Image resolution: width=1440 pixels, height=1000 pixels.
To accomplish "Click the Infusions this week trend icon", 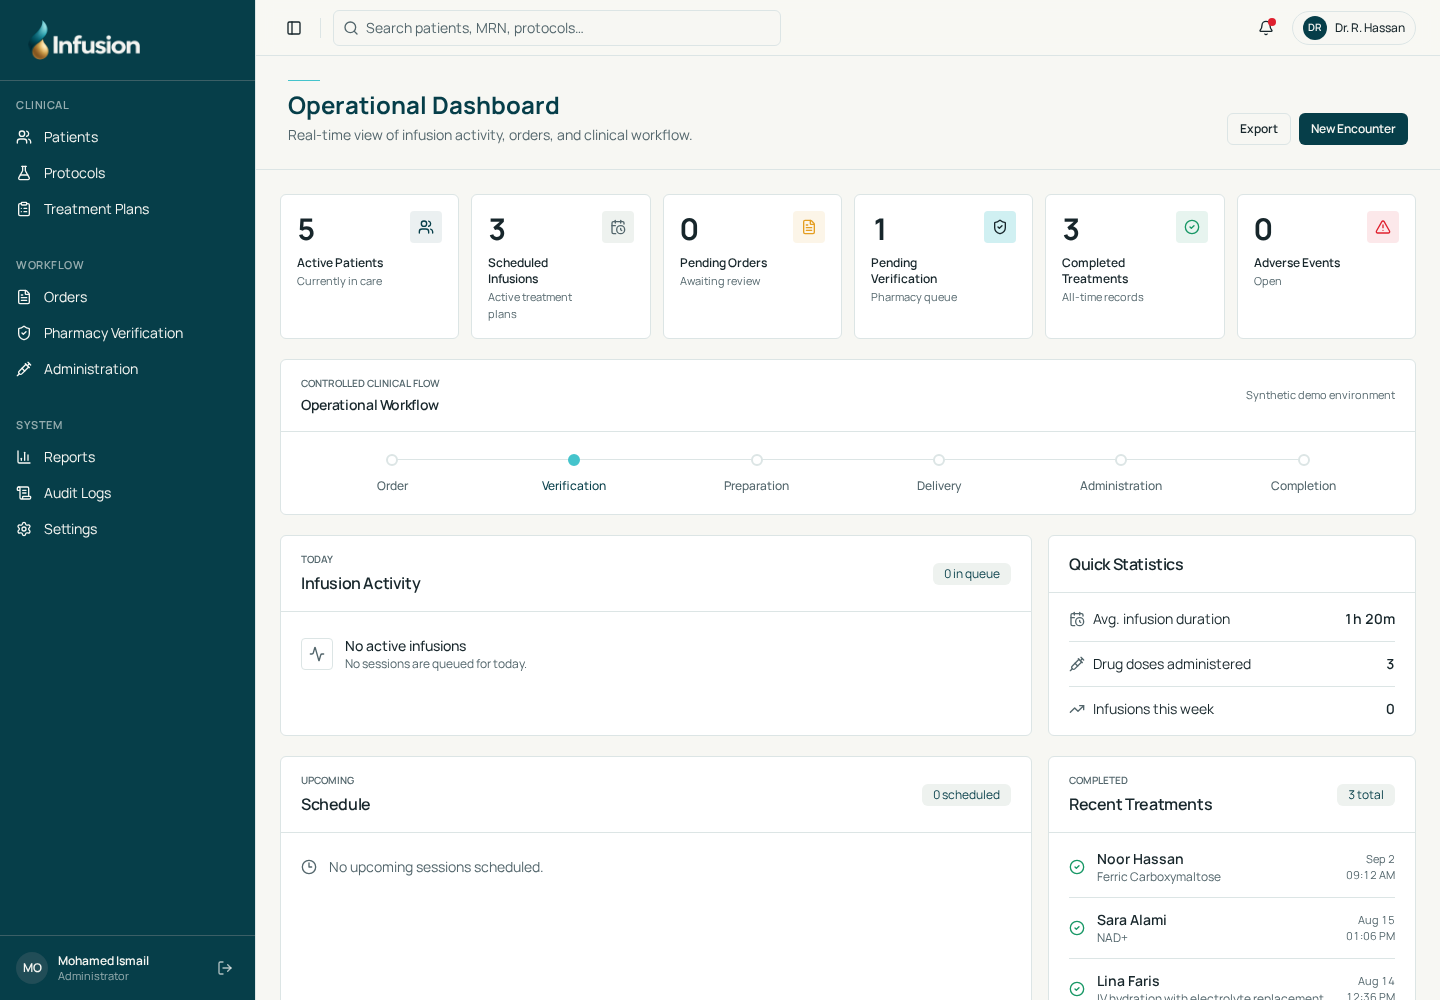I will coord(1077,709).
